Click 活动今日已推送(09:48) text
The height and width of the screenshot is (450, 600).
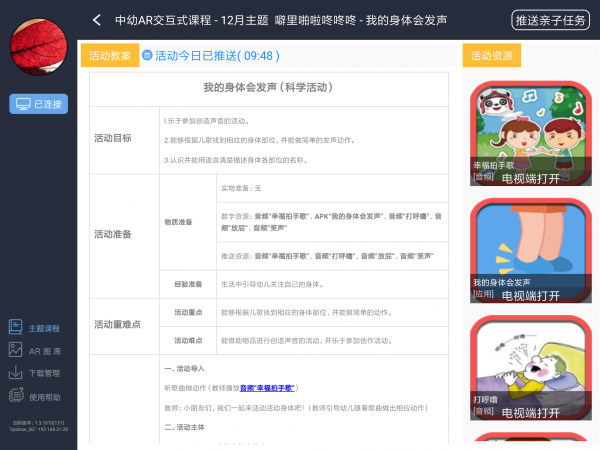(217, 56)
